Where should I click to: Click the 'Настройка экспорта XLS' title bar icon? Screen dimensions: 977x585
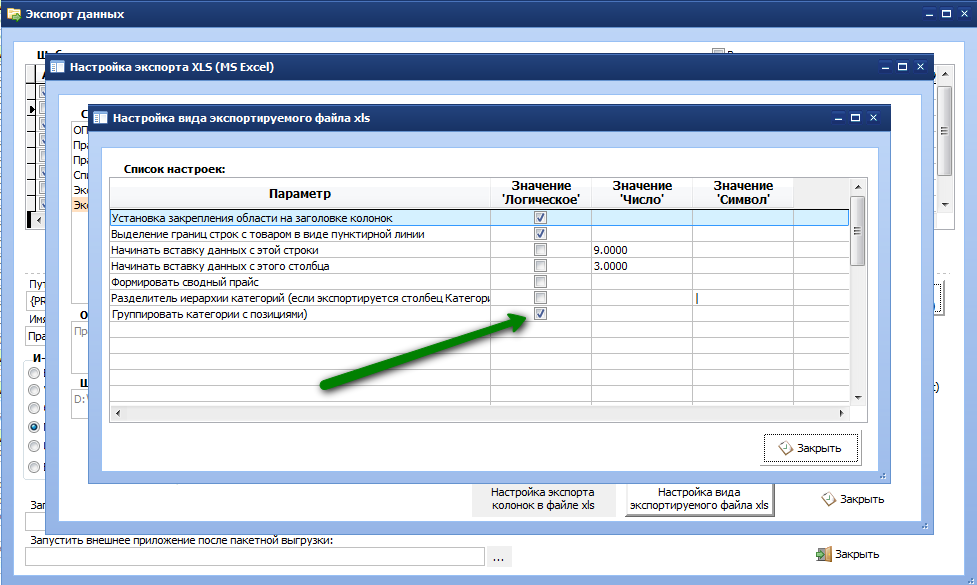click(57, 67)
